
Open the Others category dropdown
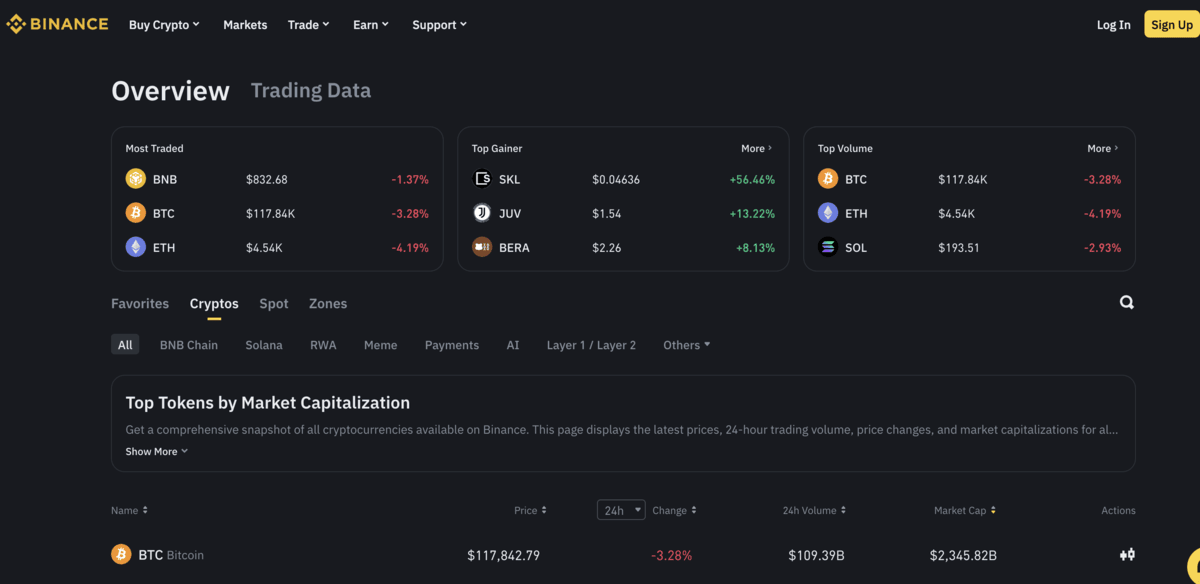tap(687, 345)
